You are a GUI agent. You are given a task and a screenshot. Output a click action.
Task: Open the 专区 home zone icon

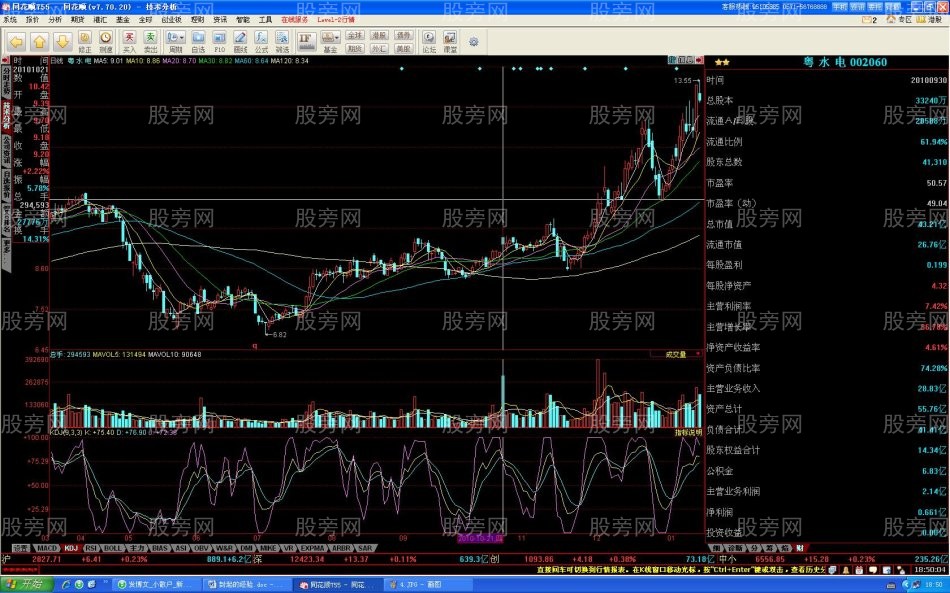(900, 20)
